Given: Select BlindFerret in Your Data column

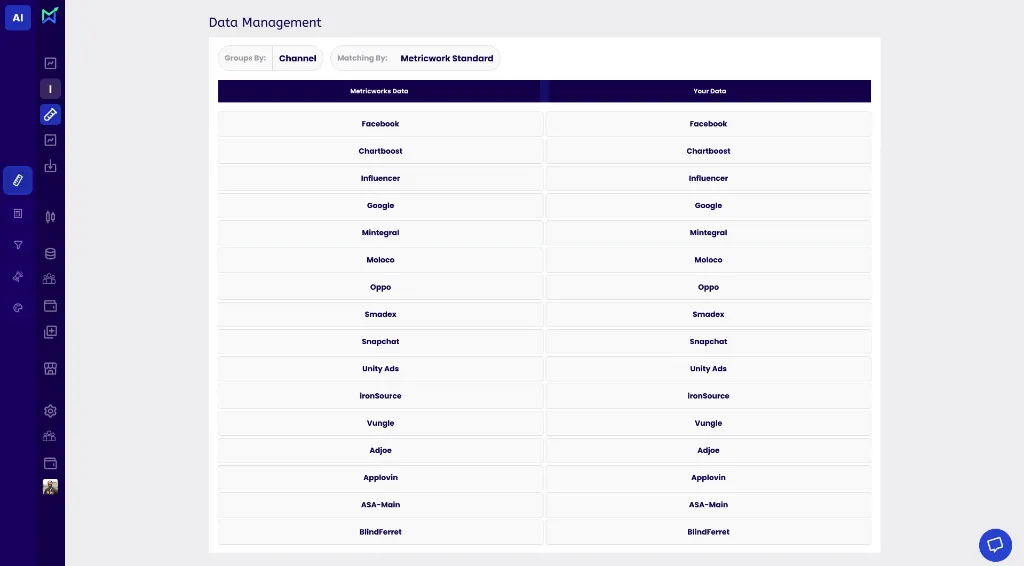Looking at the screenshot, I should pyautogui.click(x=708, y=532).
